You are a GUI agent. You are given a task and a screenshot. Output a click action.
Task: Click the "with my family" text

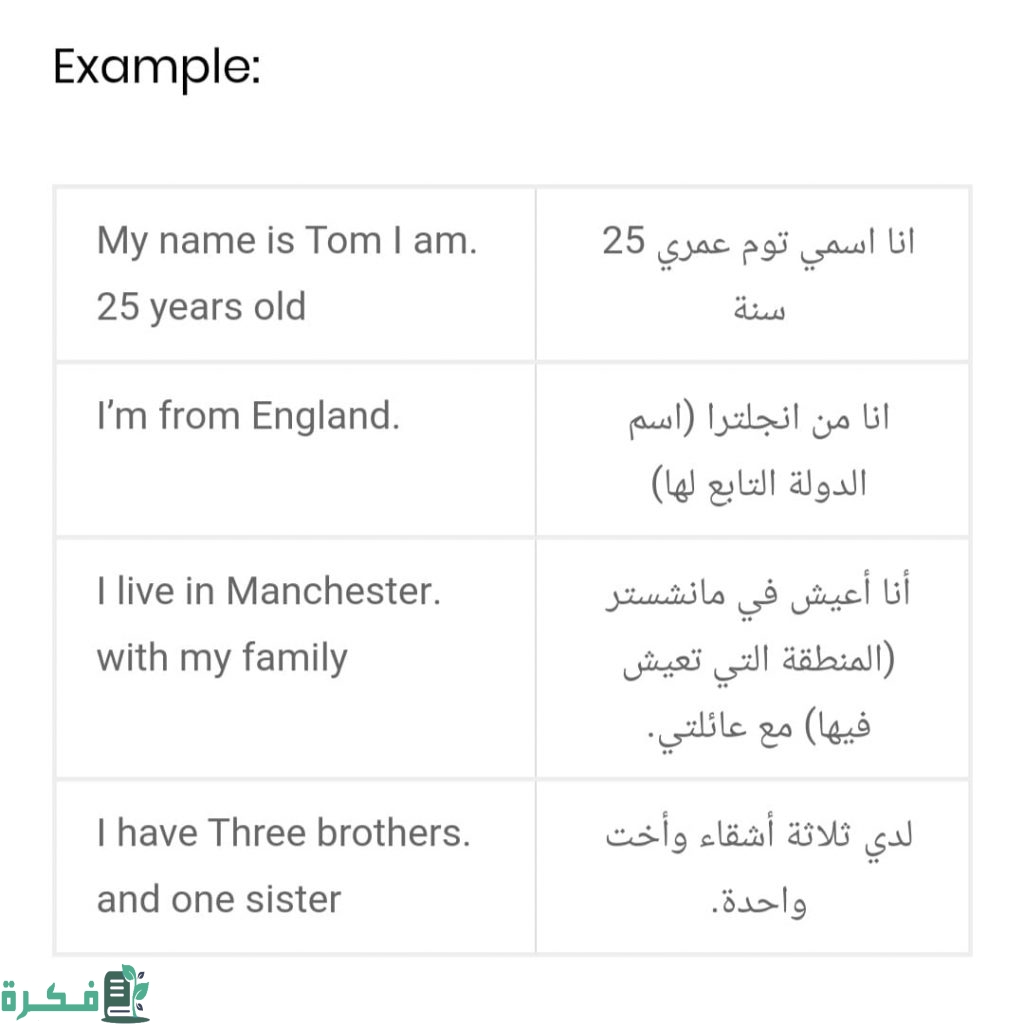coord(222,657)
